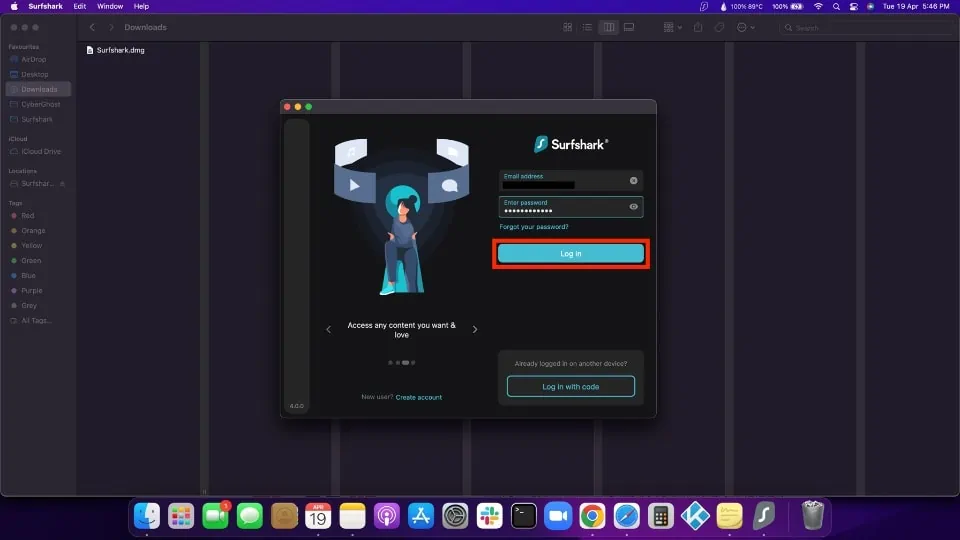Image resolution: width=960 pixels, height=540 pixels.
Task: Select the Red tag in Finder
Action: (x=38, y=216)
